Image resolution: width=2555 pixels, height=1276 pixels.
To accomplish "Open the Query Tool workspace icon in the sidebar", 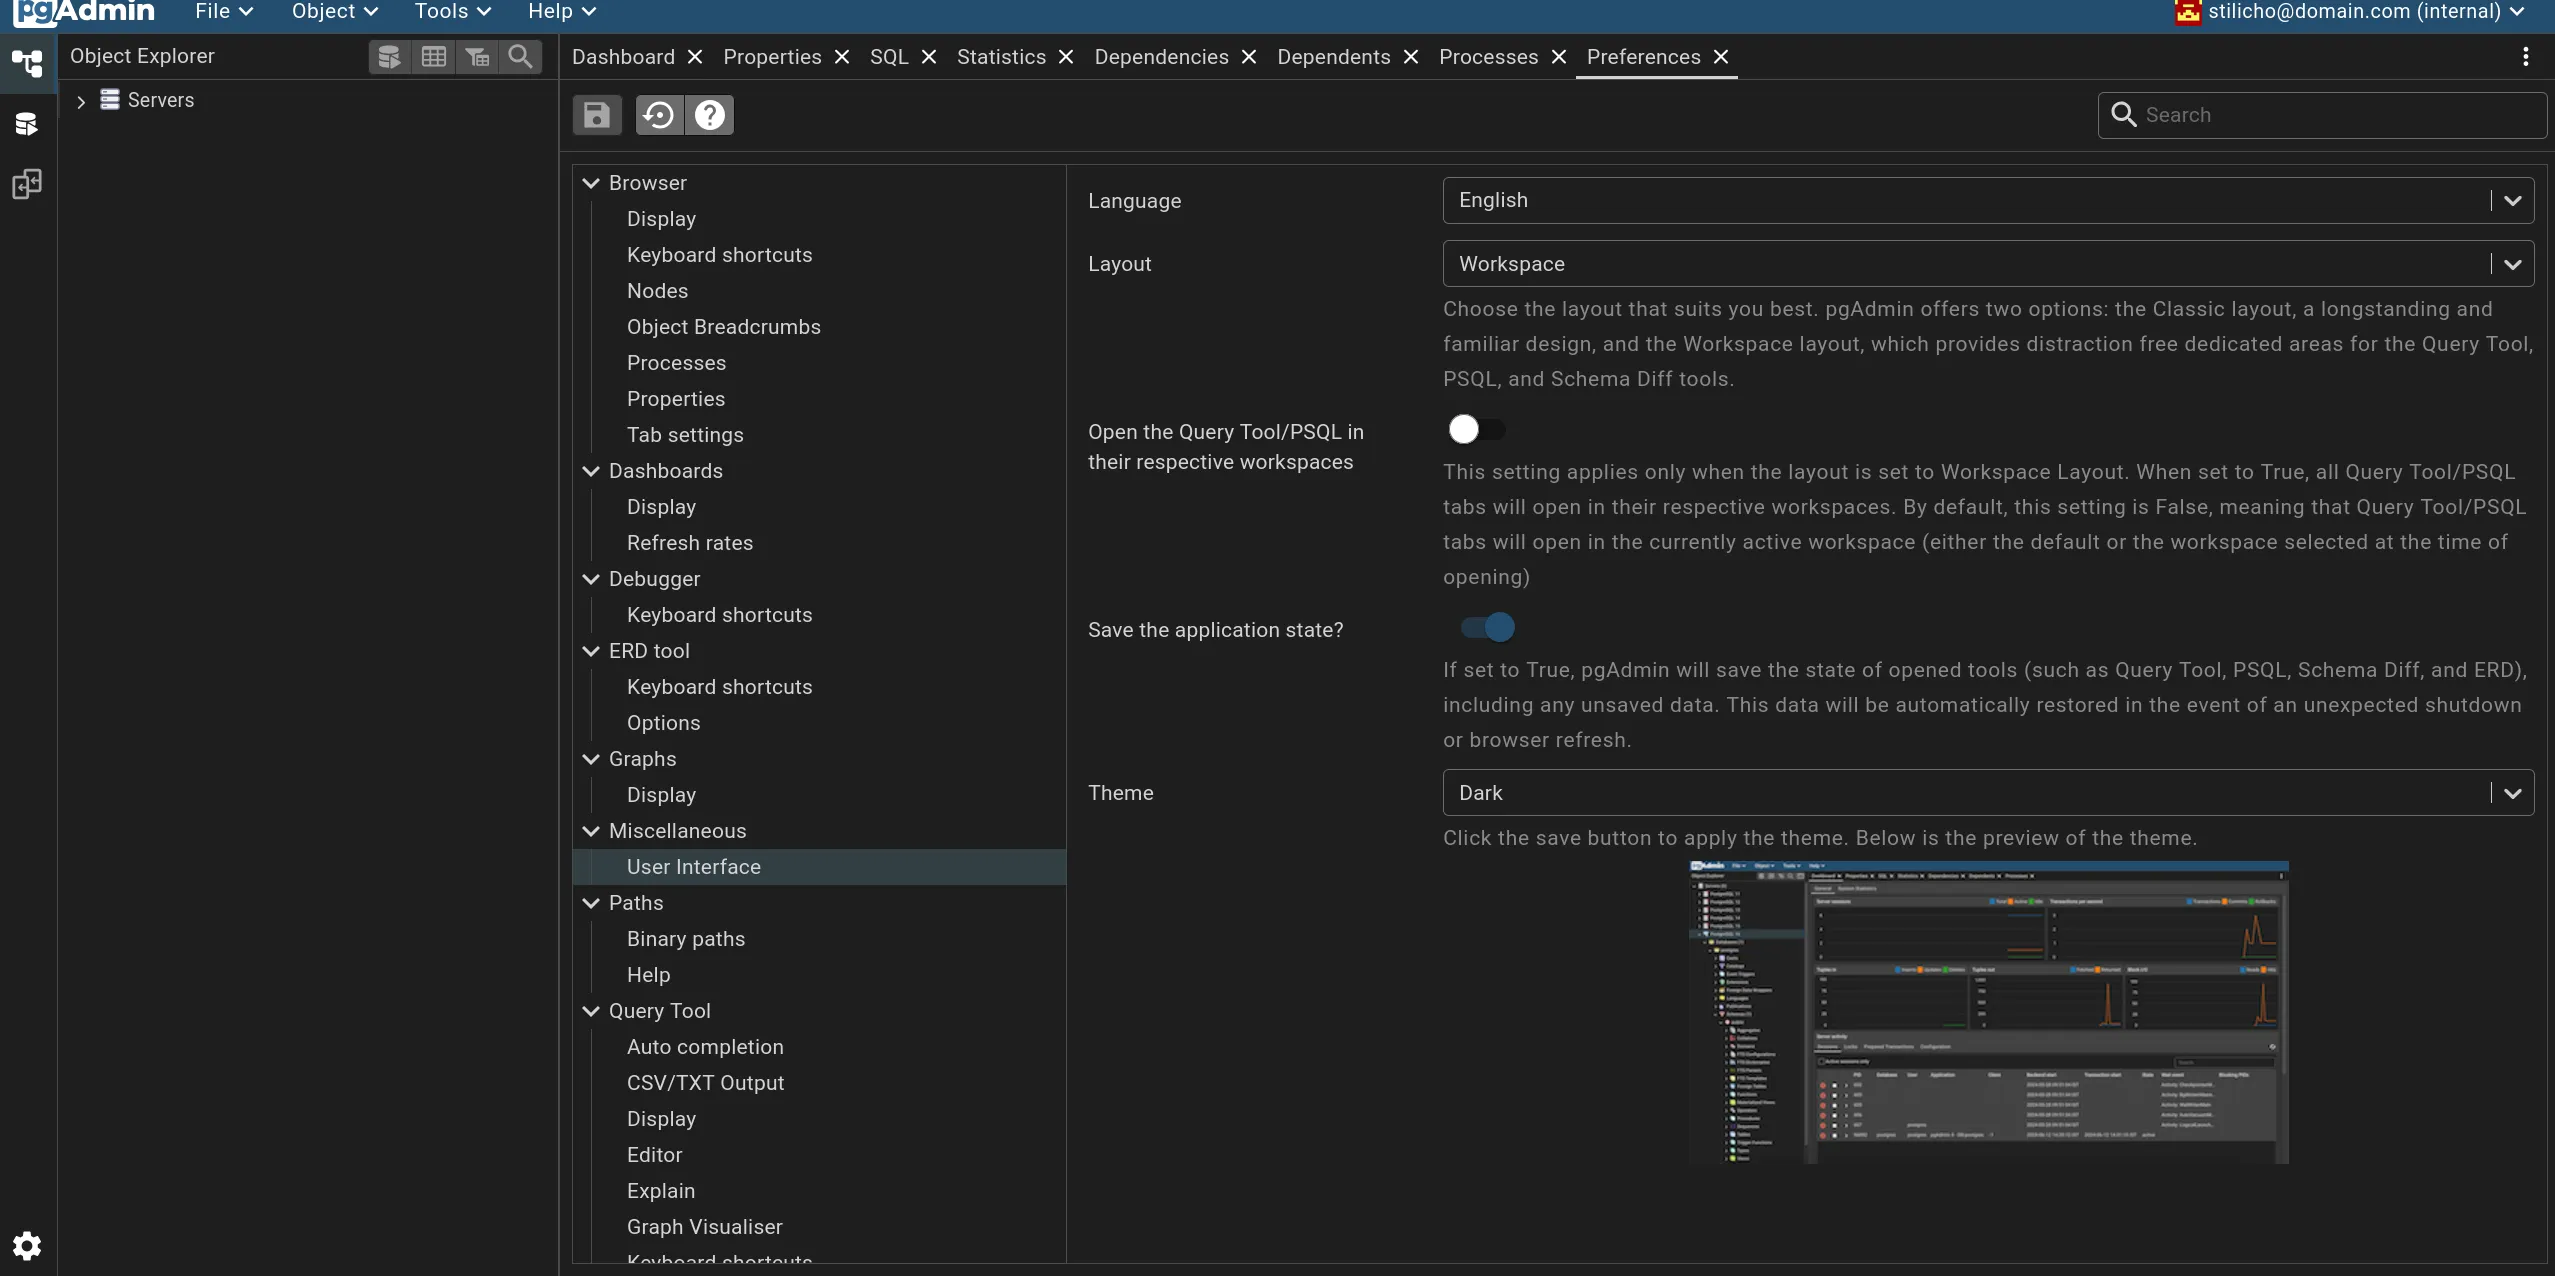I will point(27,124).
